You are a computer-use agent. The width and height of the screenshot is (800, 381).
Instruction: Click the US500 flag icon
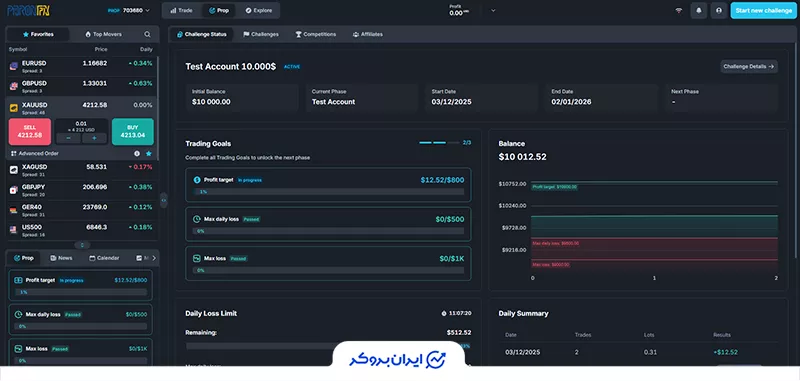(14, 230)
